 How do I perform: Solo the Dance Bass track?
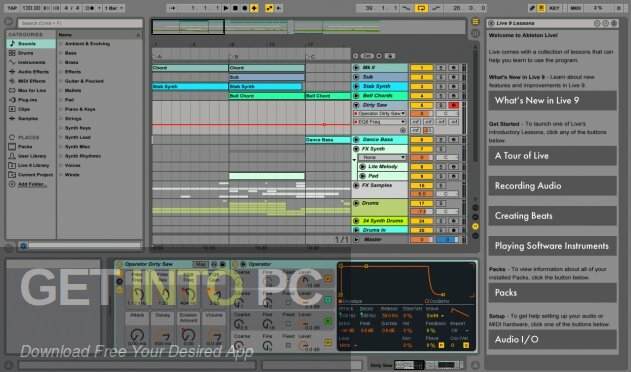[441, 139]
